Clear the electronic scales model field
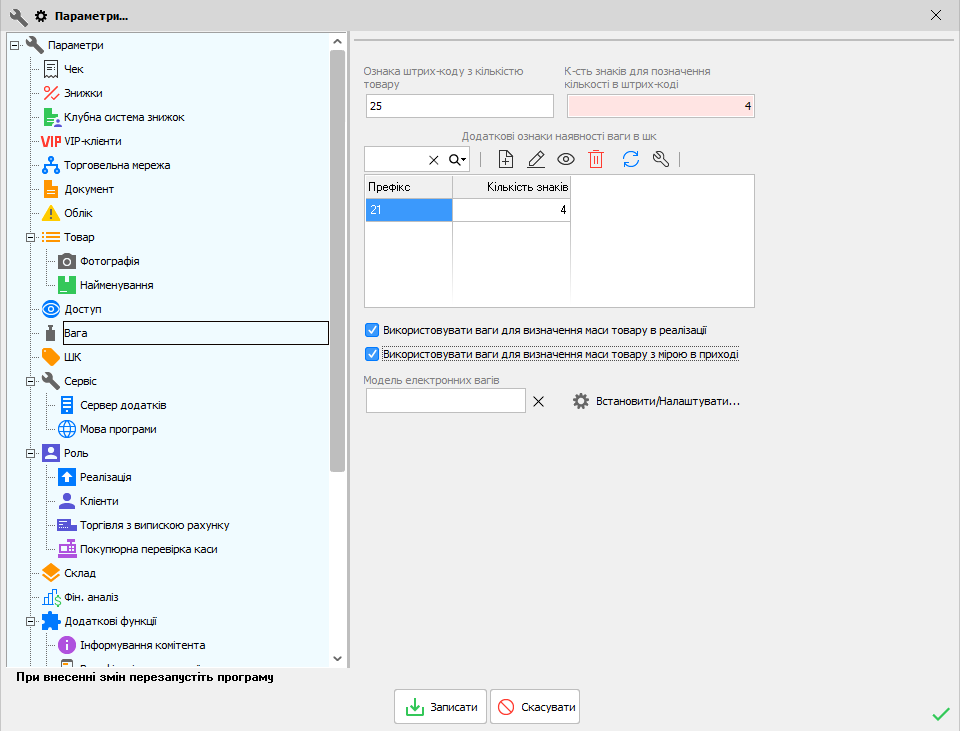The width and height of the screenshot is (960, 731). [538, 401]
